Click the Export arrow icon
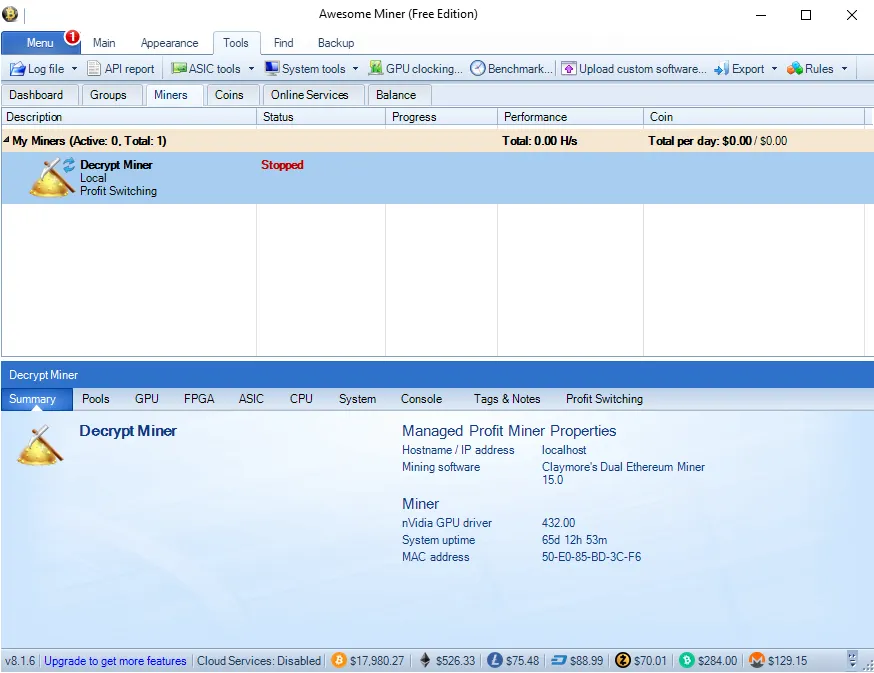The height and width of the screenshot is (673, 874). 722,69
